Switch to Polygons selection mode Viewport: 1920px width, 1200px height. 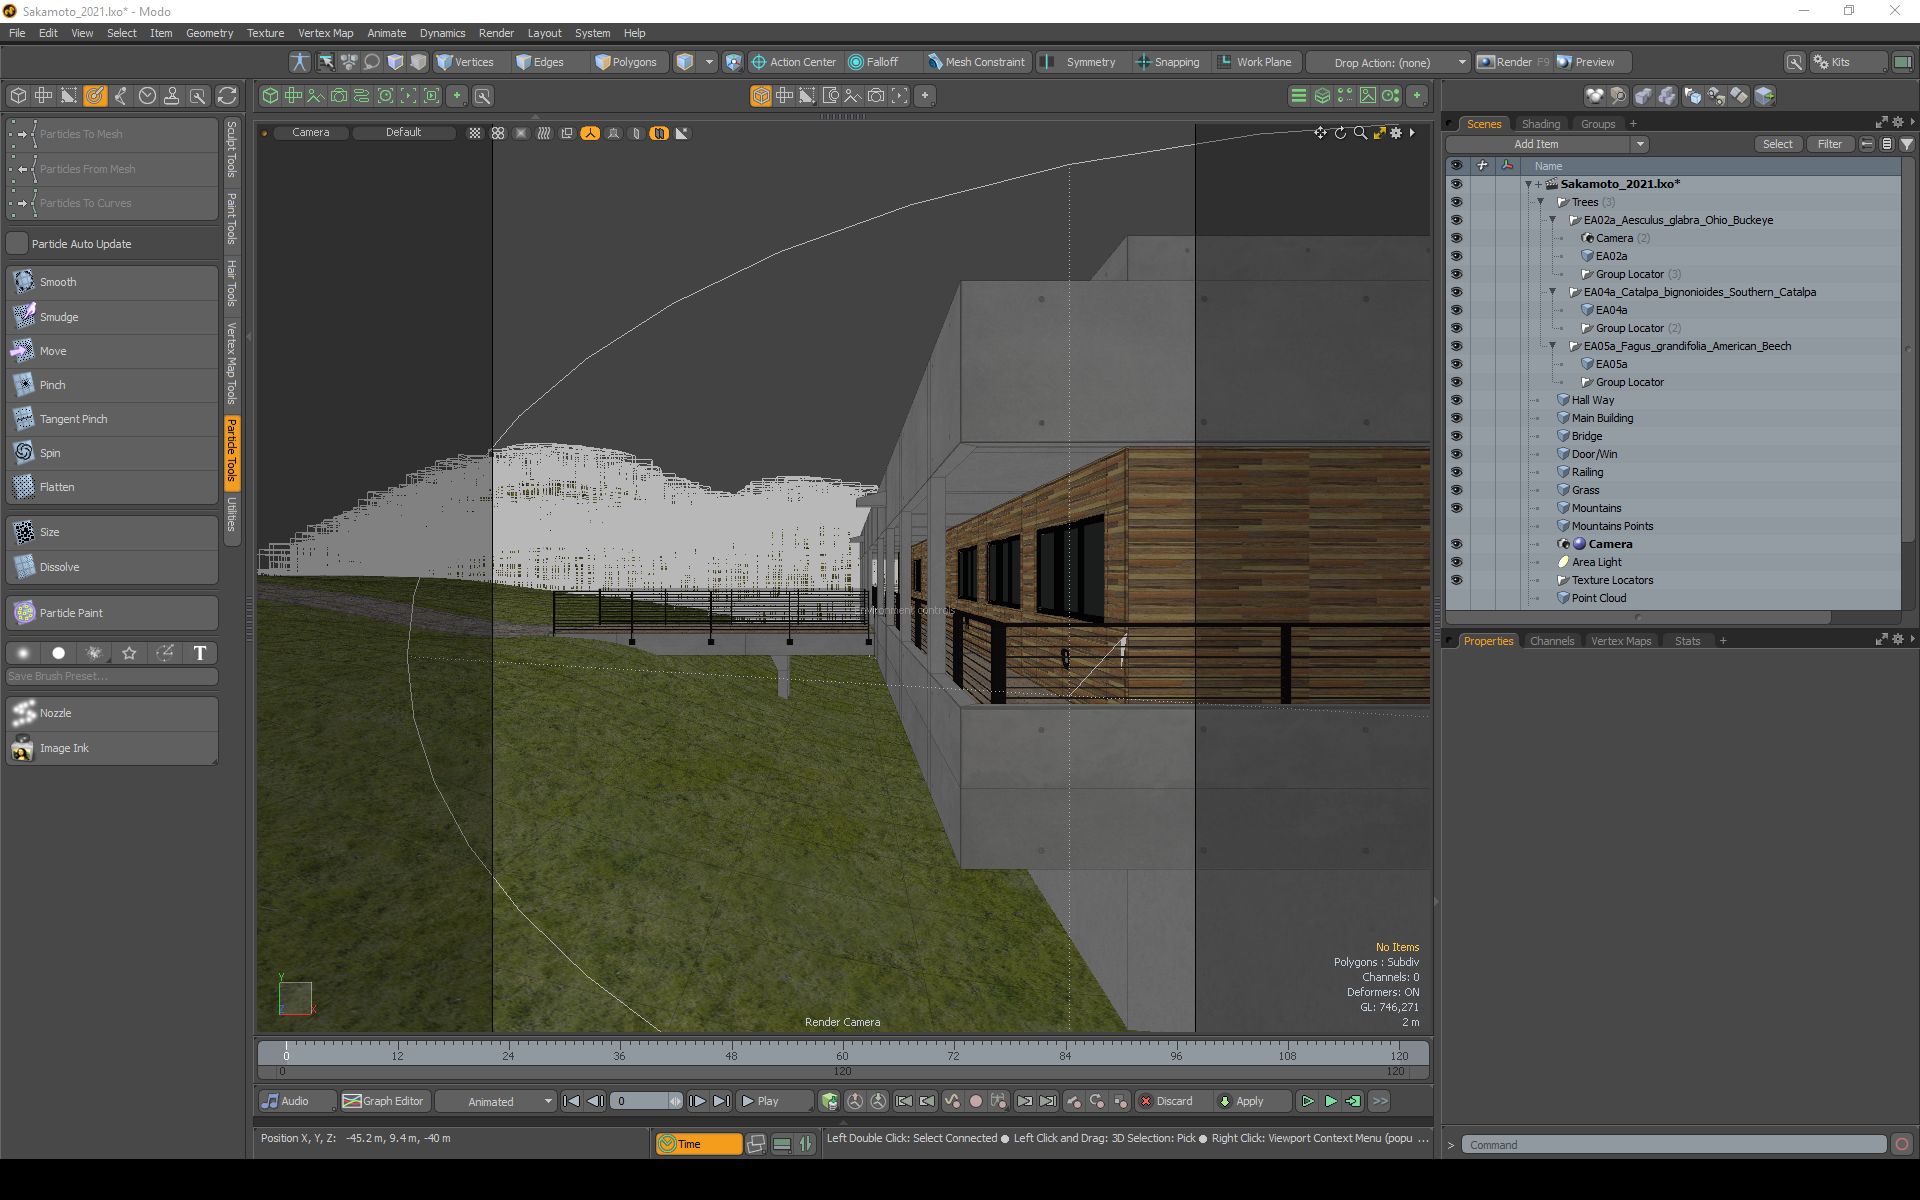pyautogui.click(x=626, y=62)
